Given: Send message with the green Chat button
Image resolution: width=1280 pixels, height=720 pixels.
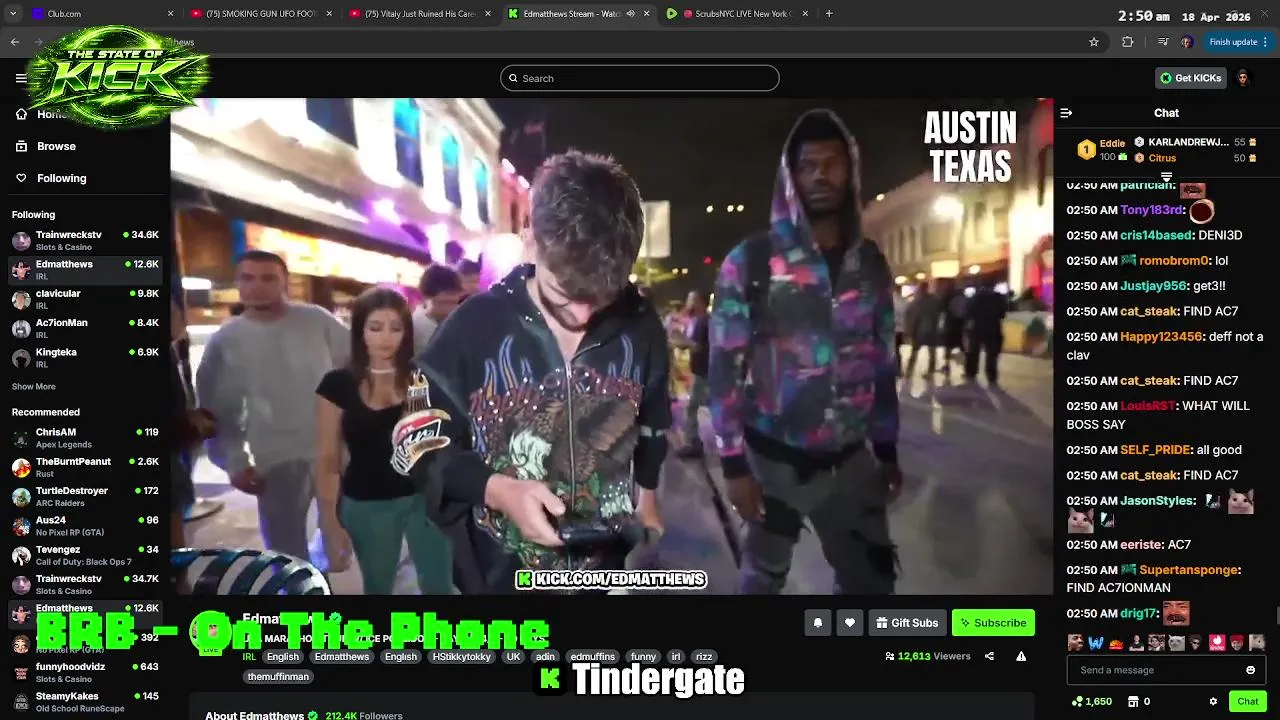Looking at the screenshot, I should coord(1247,702).
